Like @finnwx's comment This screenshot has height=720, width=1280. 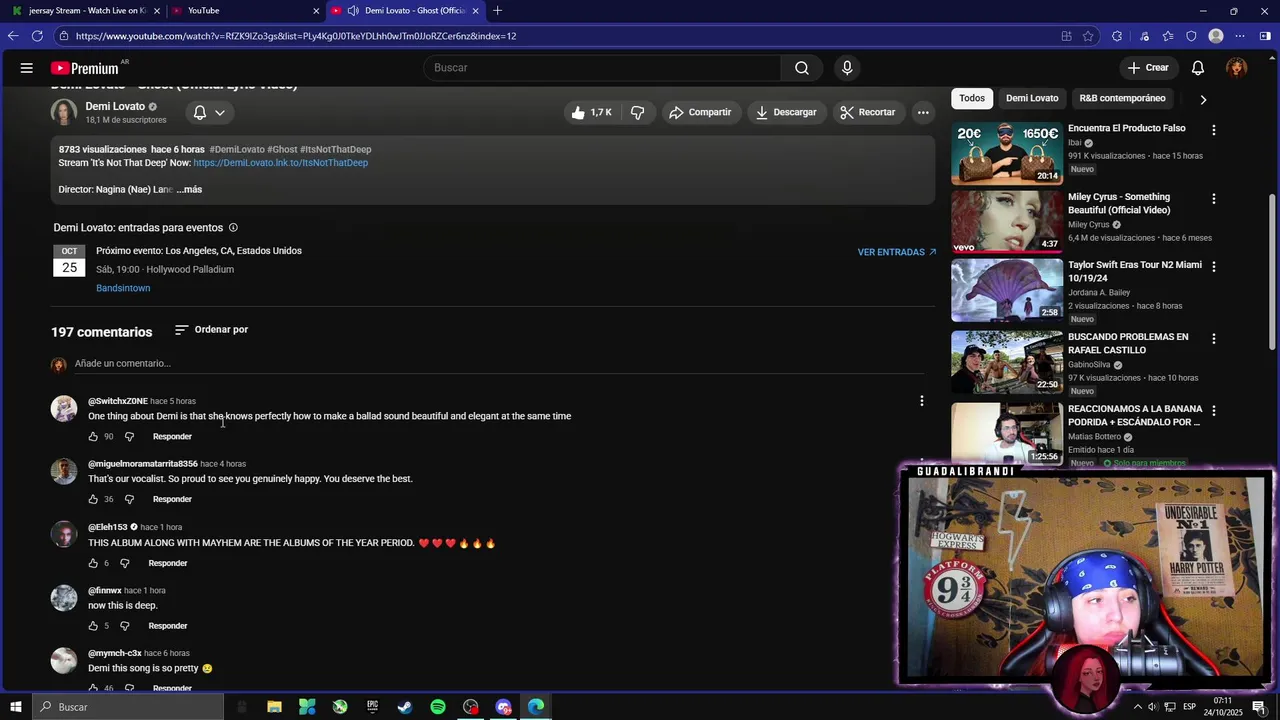point(93,627)
